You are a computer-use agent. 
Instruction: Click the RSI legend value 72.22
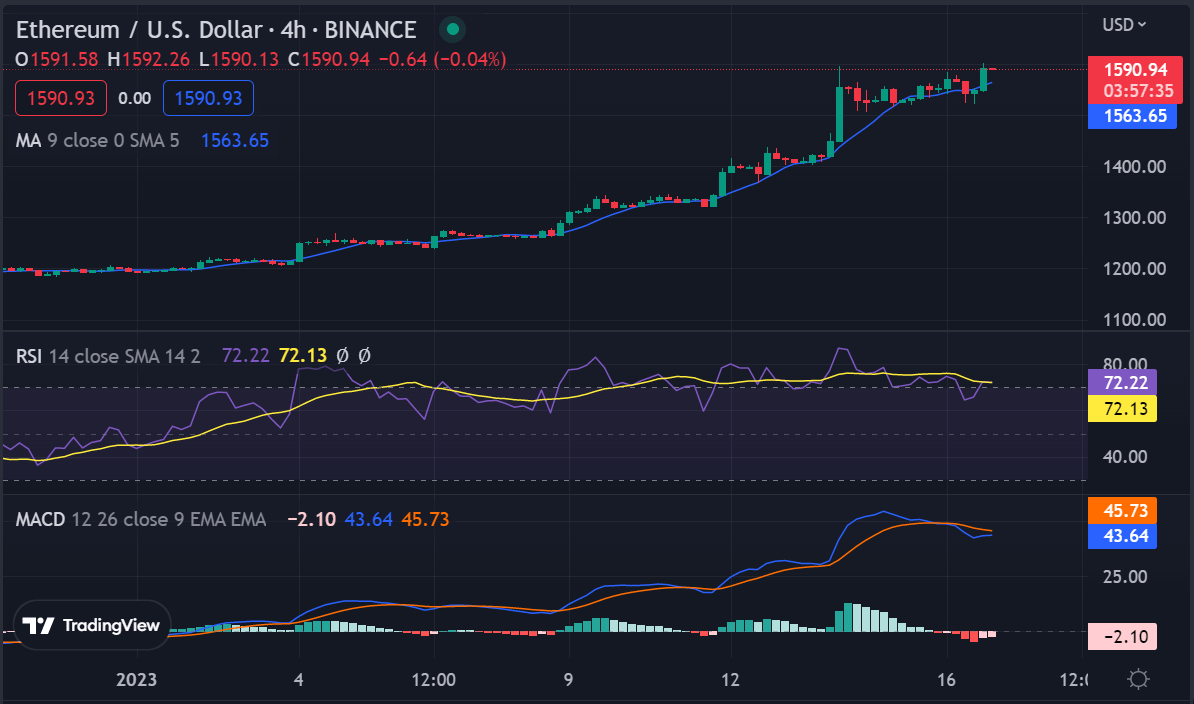[x=245, y=356]
